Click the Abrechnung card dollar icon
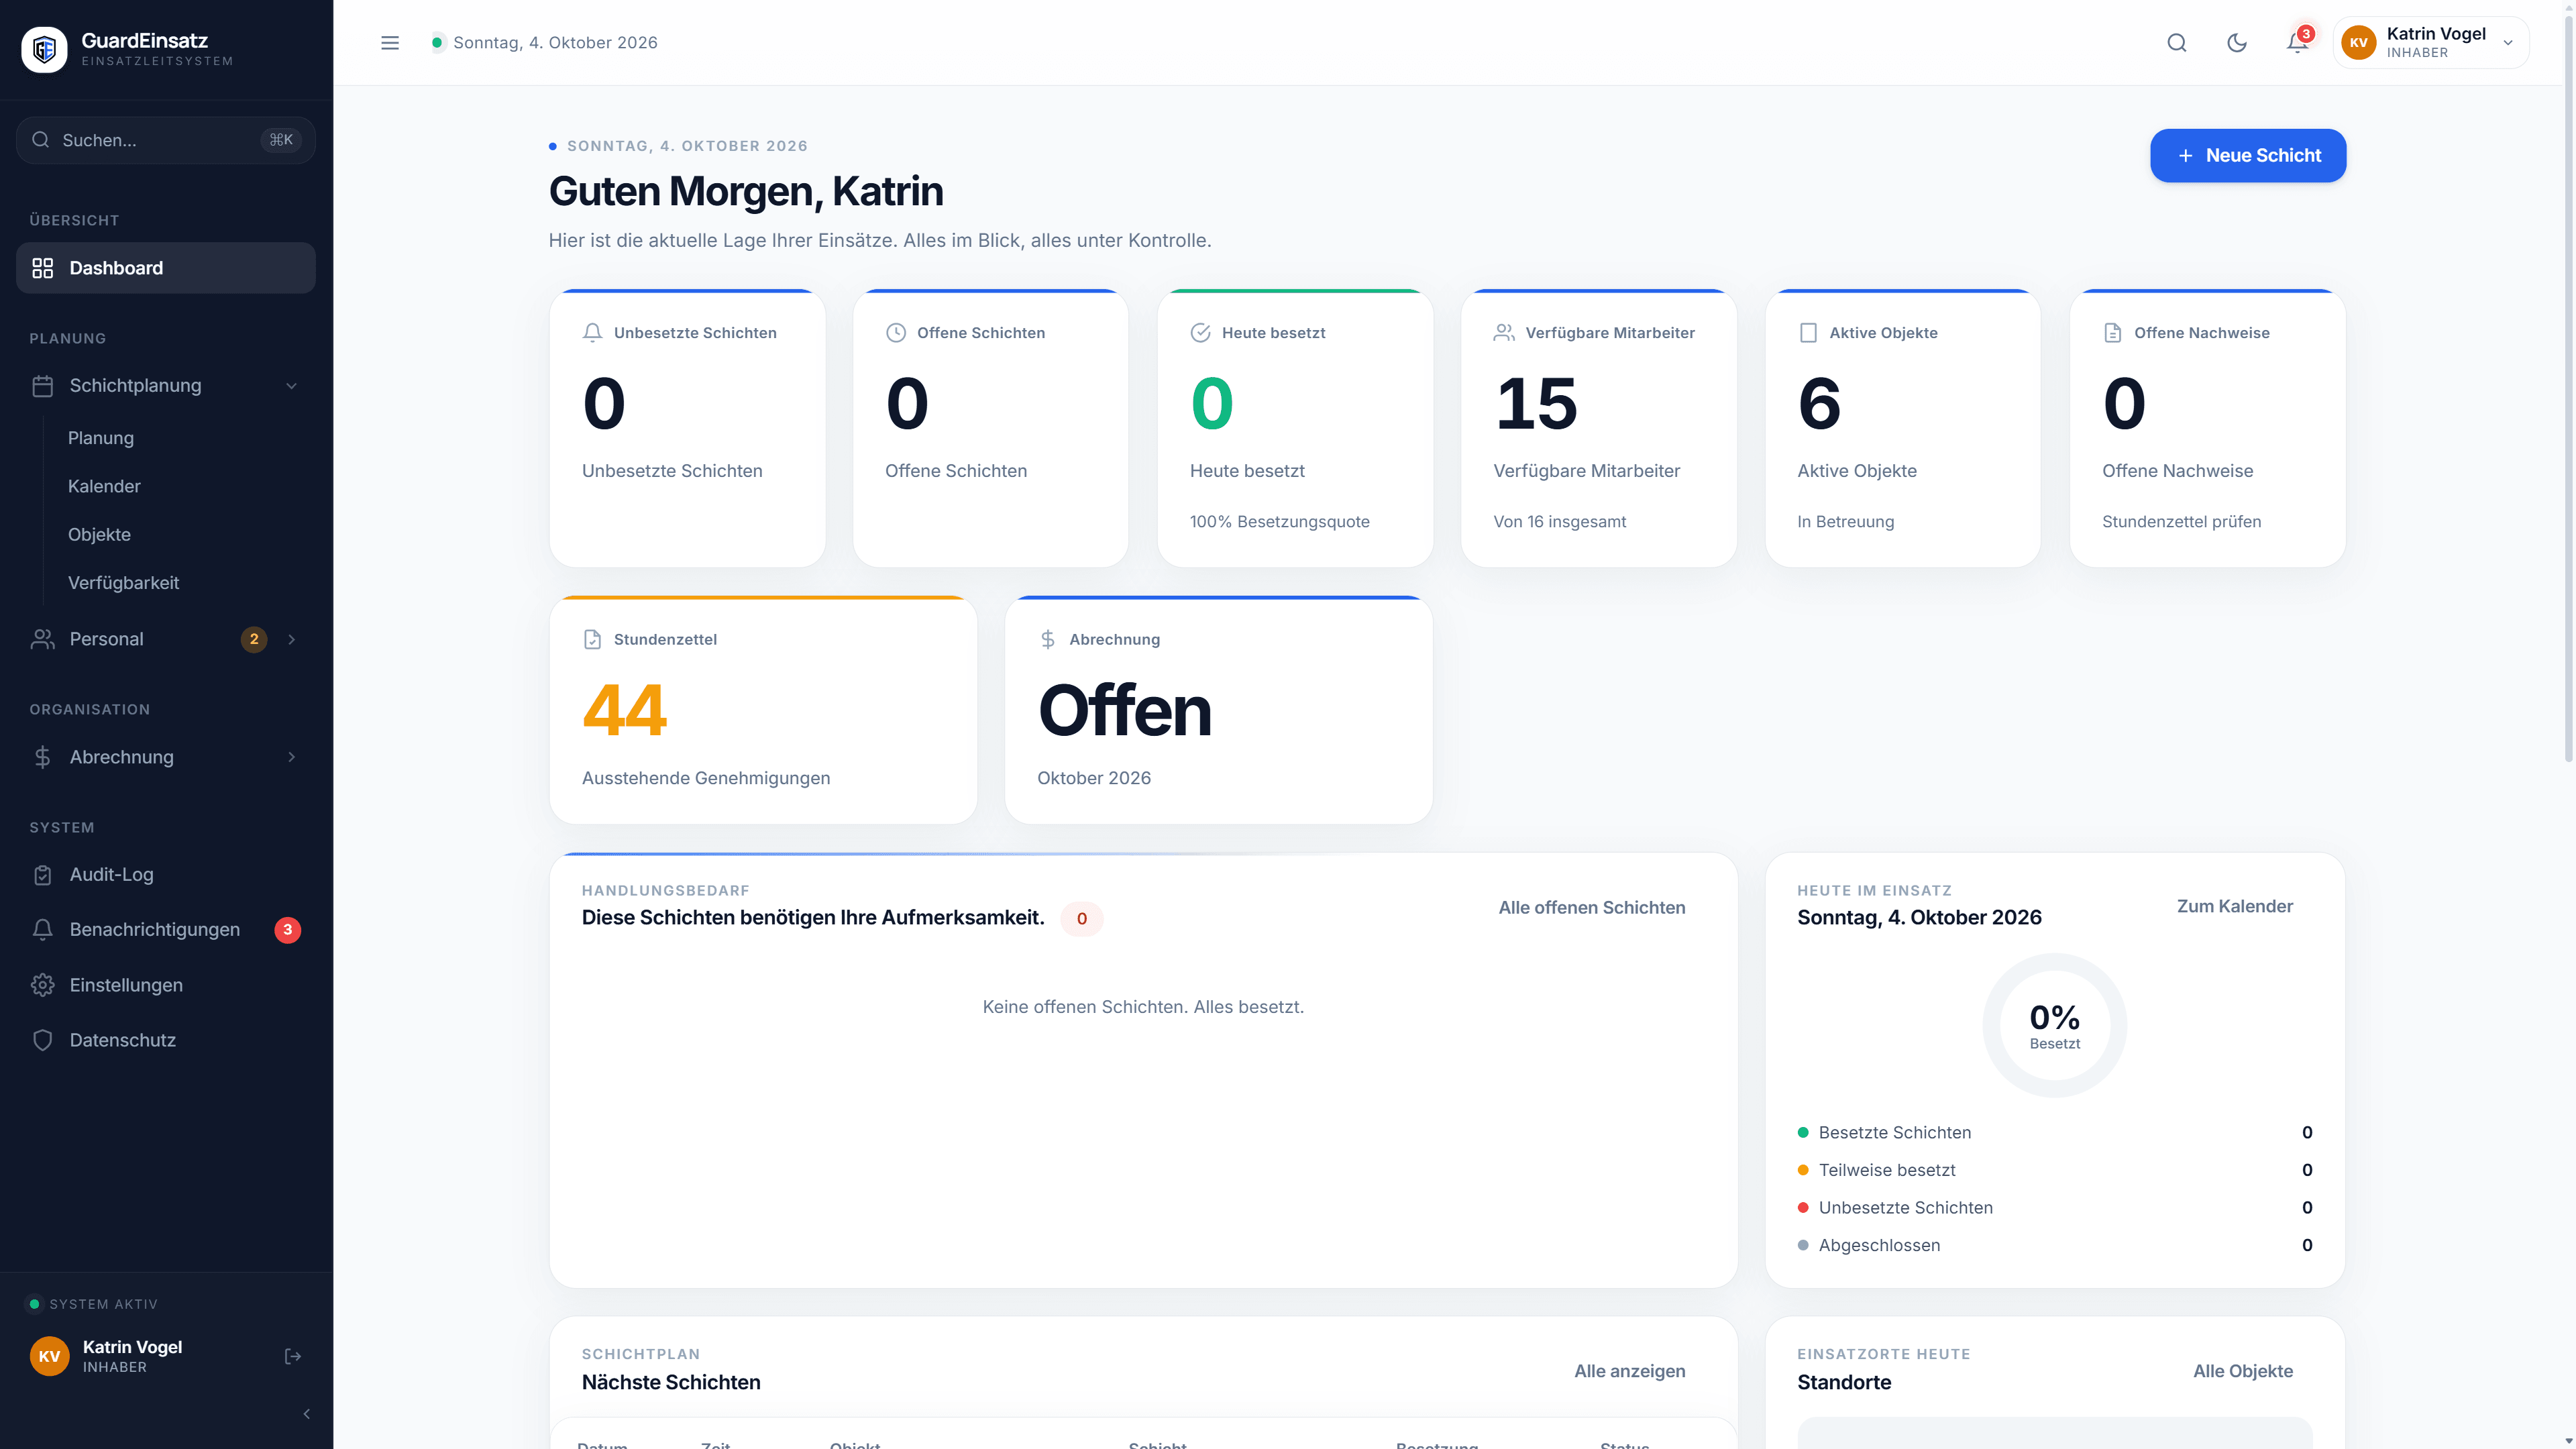Image resolution: width=2576 pixels, height=1449 pixels. [1048, 639]
